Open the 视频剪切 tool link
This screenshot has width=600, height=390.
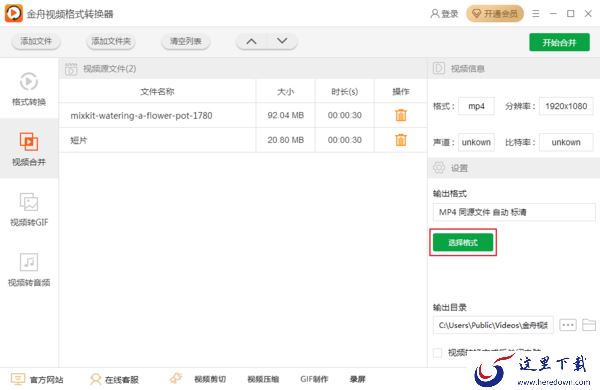click(210, 379)
